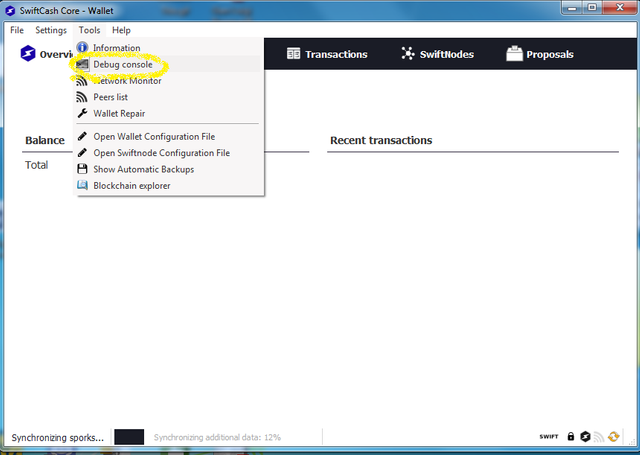Select Network Monitor in Tools menu
Image resolution: width=640 pixels, height=455 pixels.
click(x=169, y=81)
